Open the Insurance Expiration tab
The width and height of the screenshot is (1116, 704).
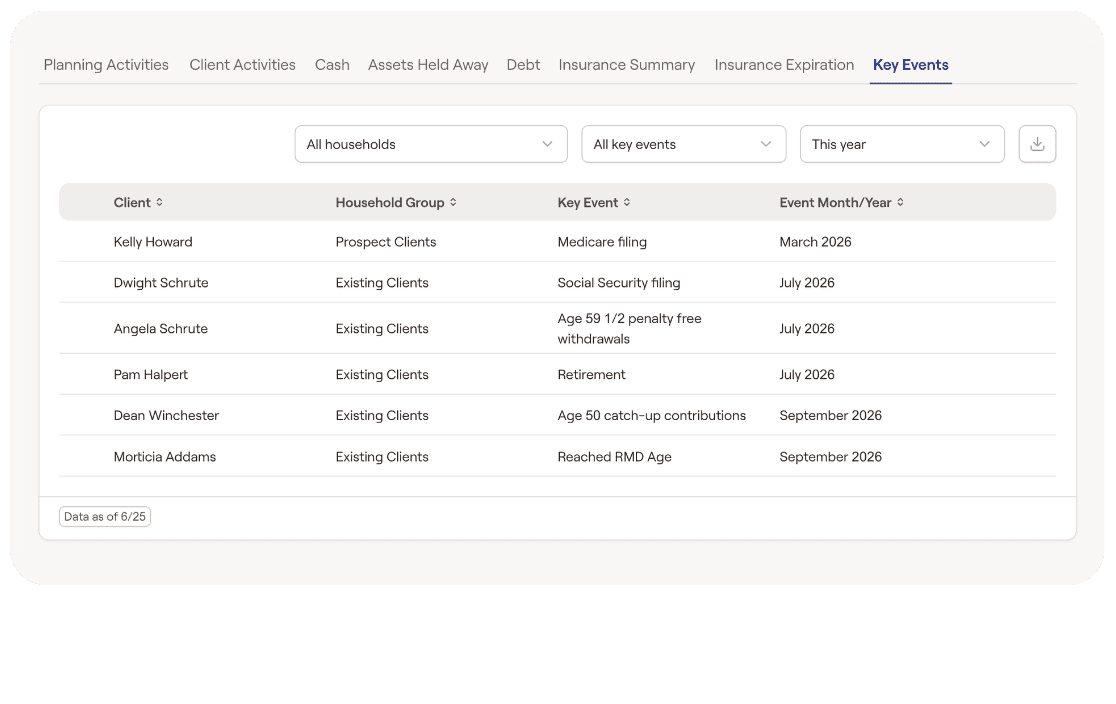[x=784, y=65]
